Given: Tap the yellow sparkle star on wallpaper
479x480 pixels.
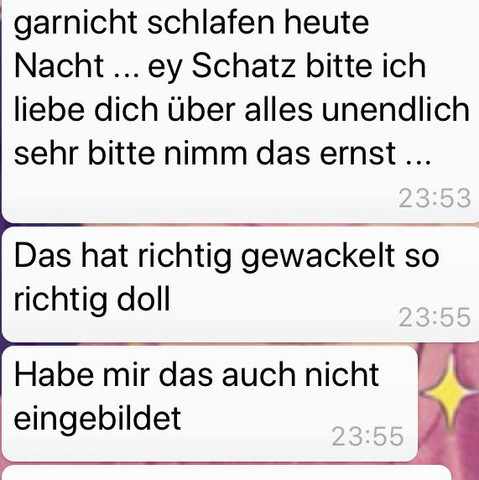Looking at the screenshot, I should point(450,393).
